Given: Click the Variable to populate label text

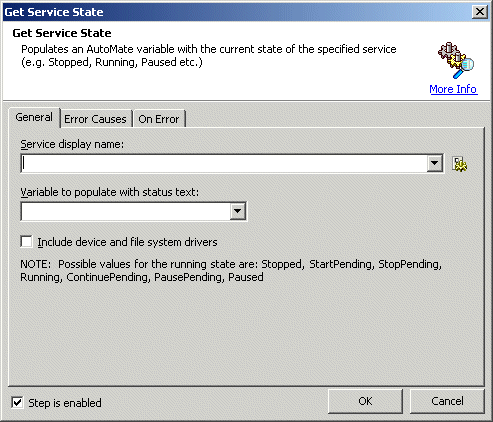Looking at the screenshot, I should pos(110,192).
